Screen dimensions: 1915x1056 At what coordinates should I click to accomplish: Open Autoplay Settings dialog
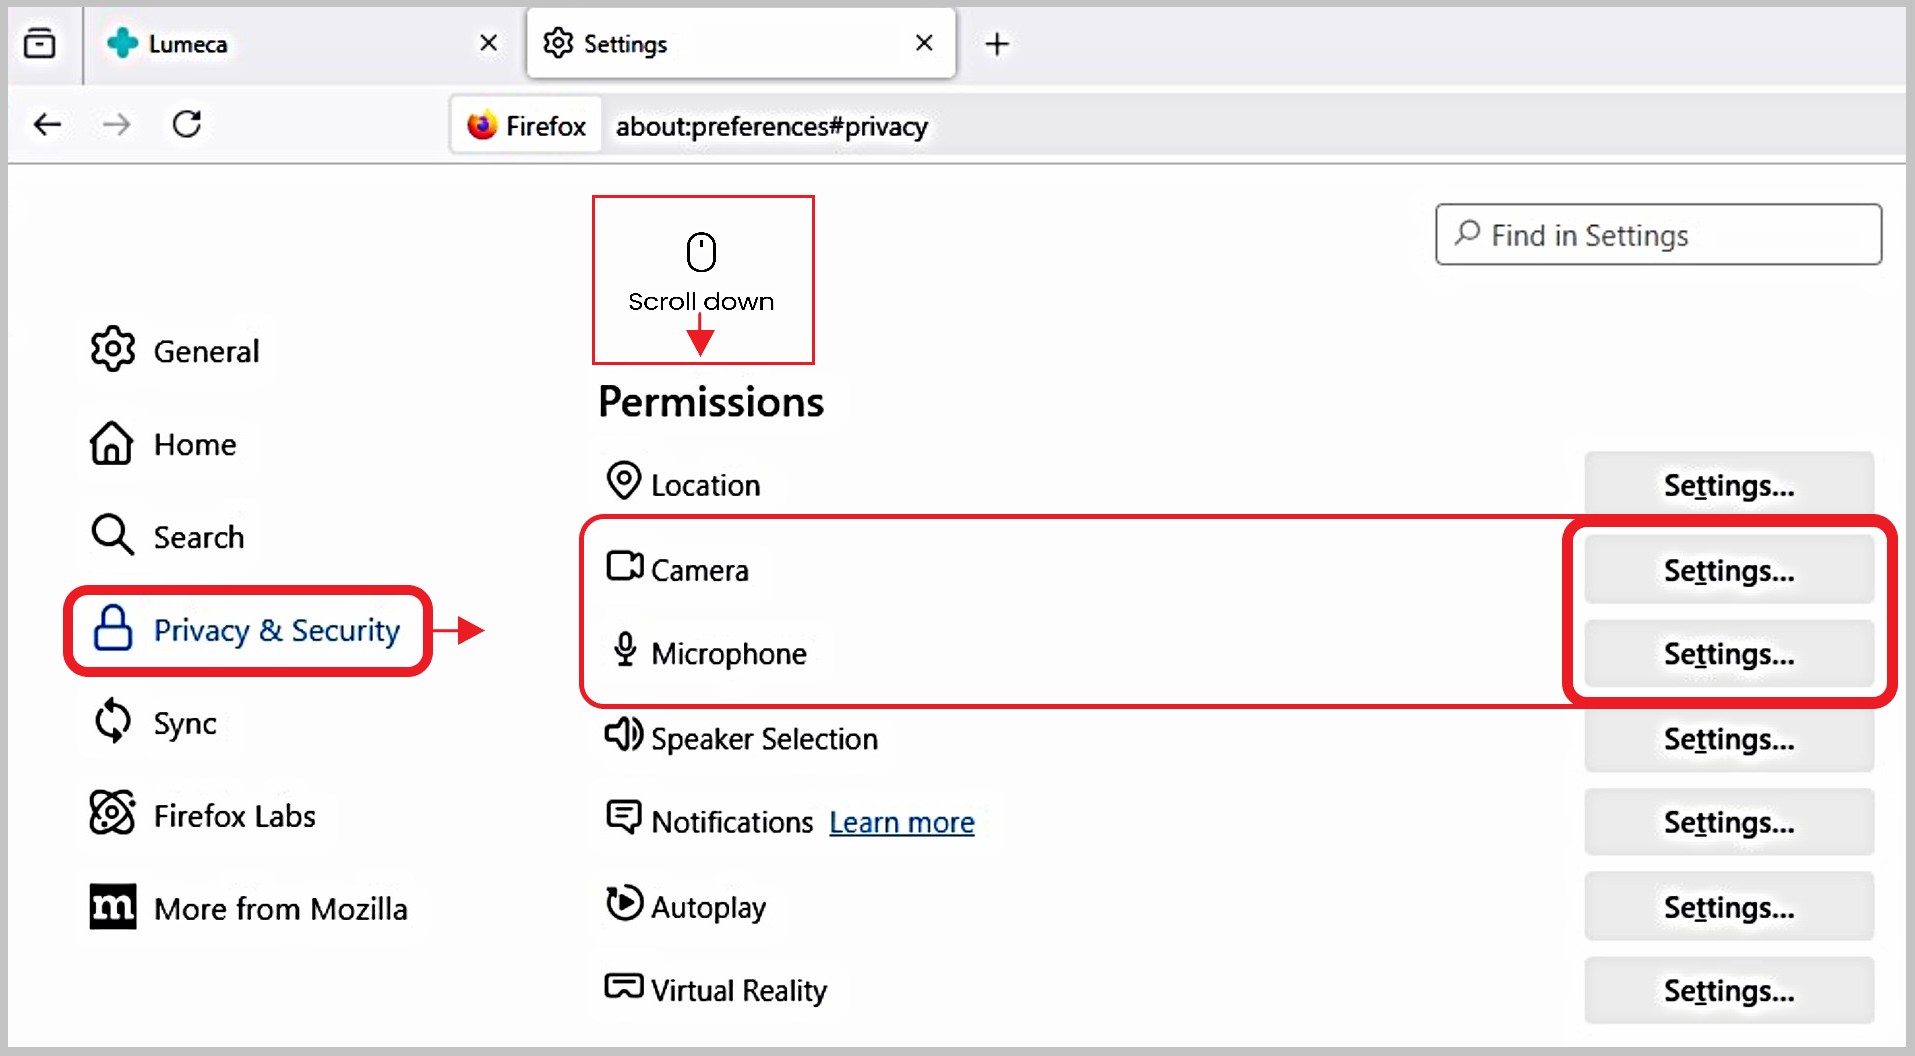click(x=1728, y=907)
